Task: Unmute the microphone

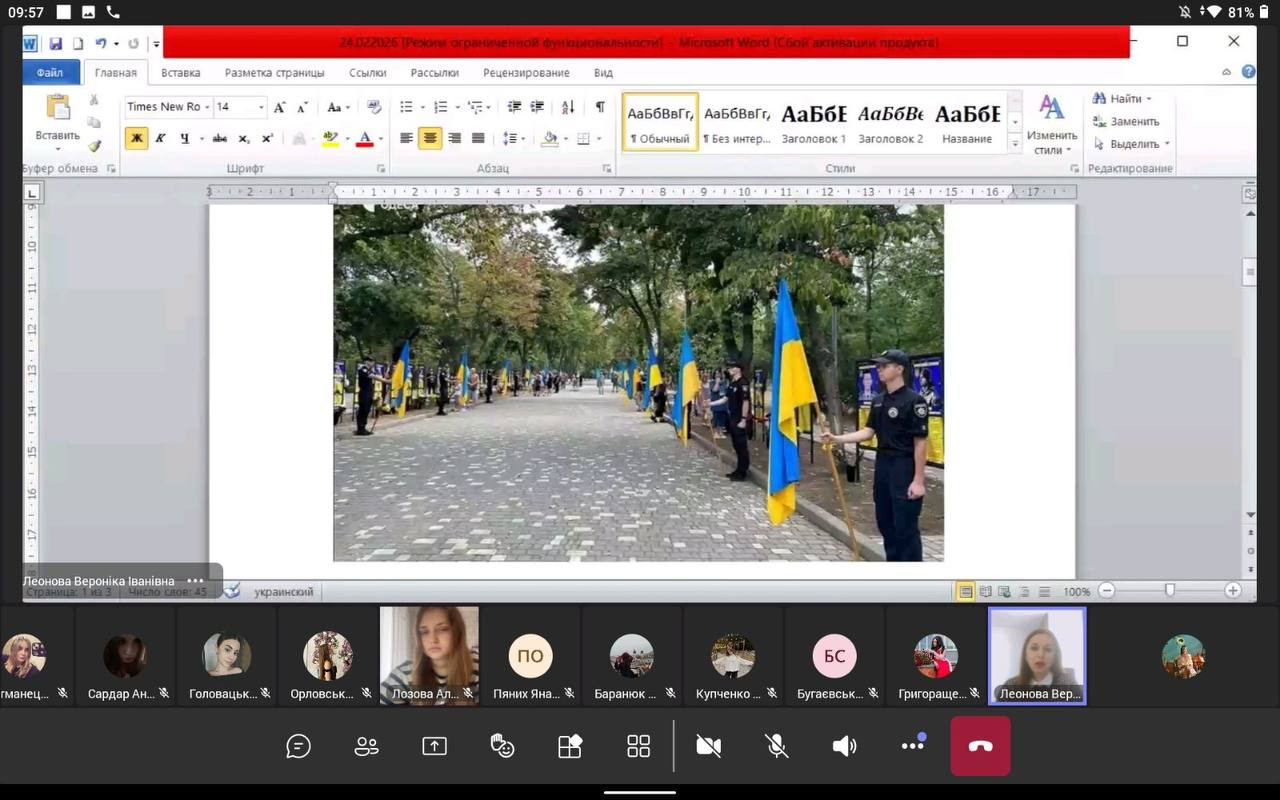Action: click(x=777, y=746)
